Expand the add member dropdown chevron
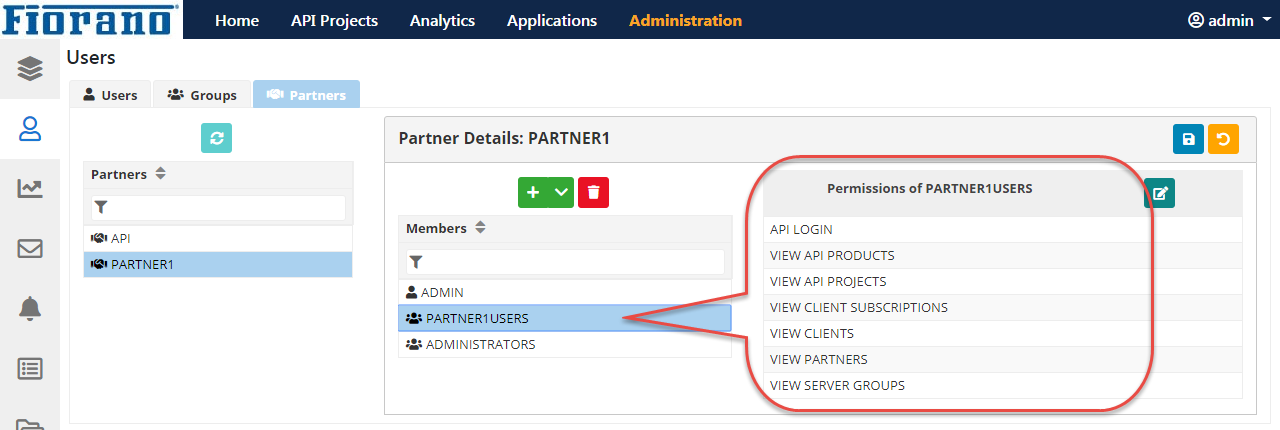The height and width of the screenshot is (430, 1280). [x=561, y=192]
